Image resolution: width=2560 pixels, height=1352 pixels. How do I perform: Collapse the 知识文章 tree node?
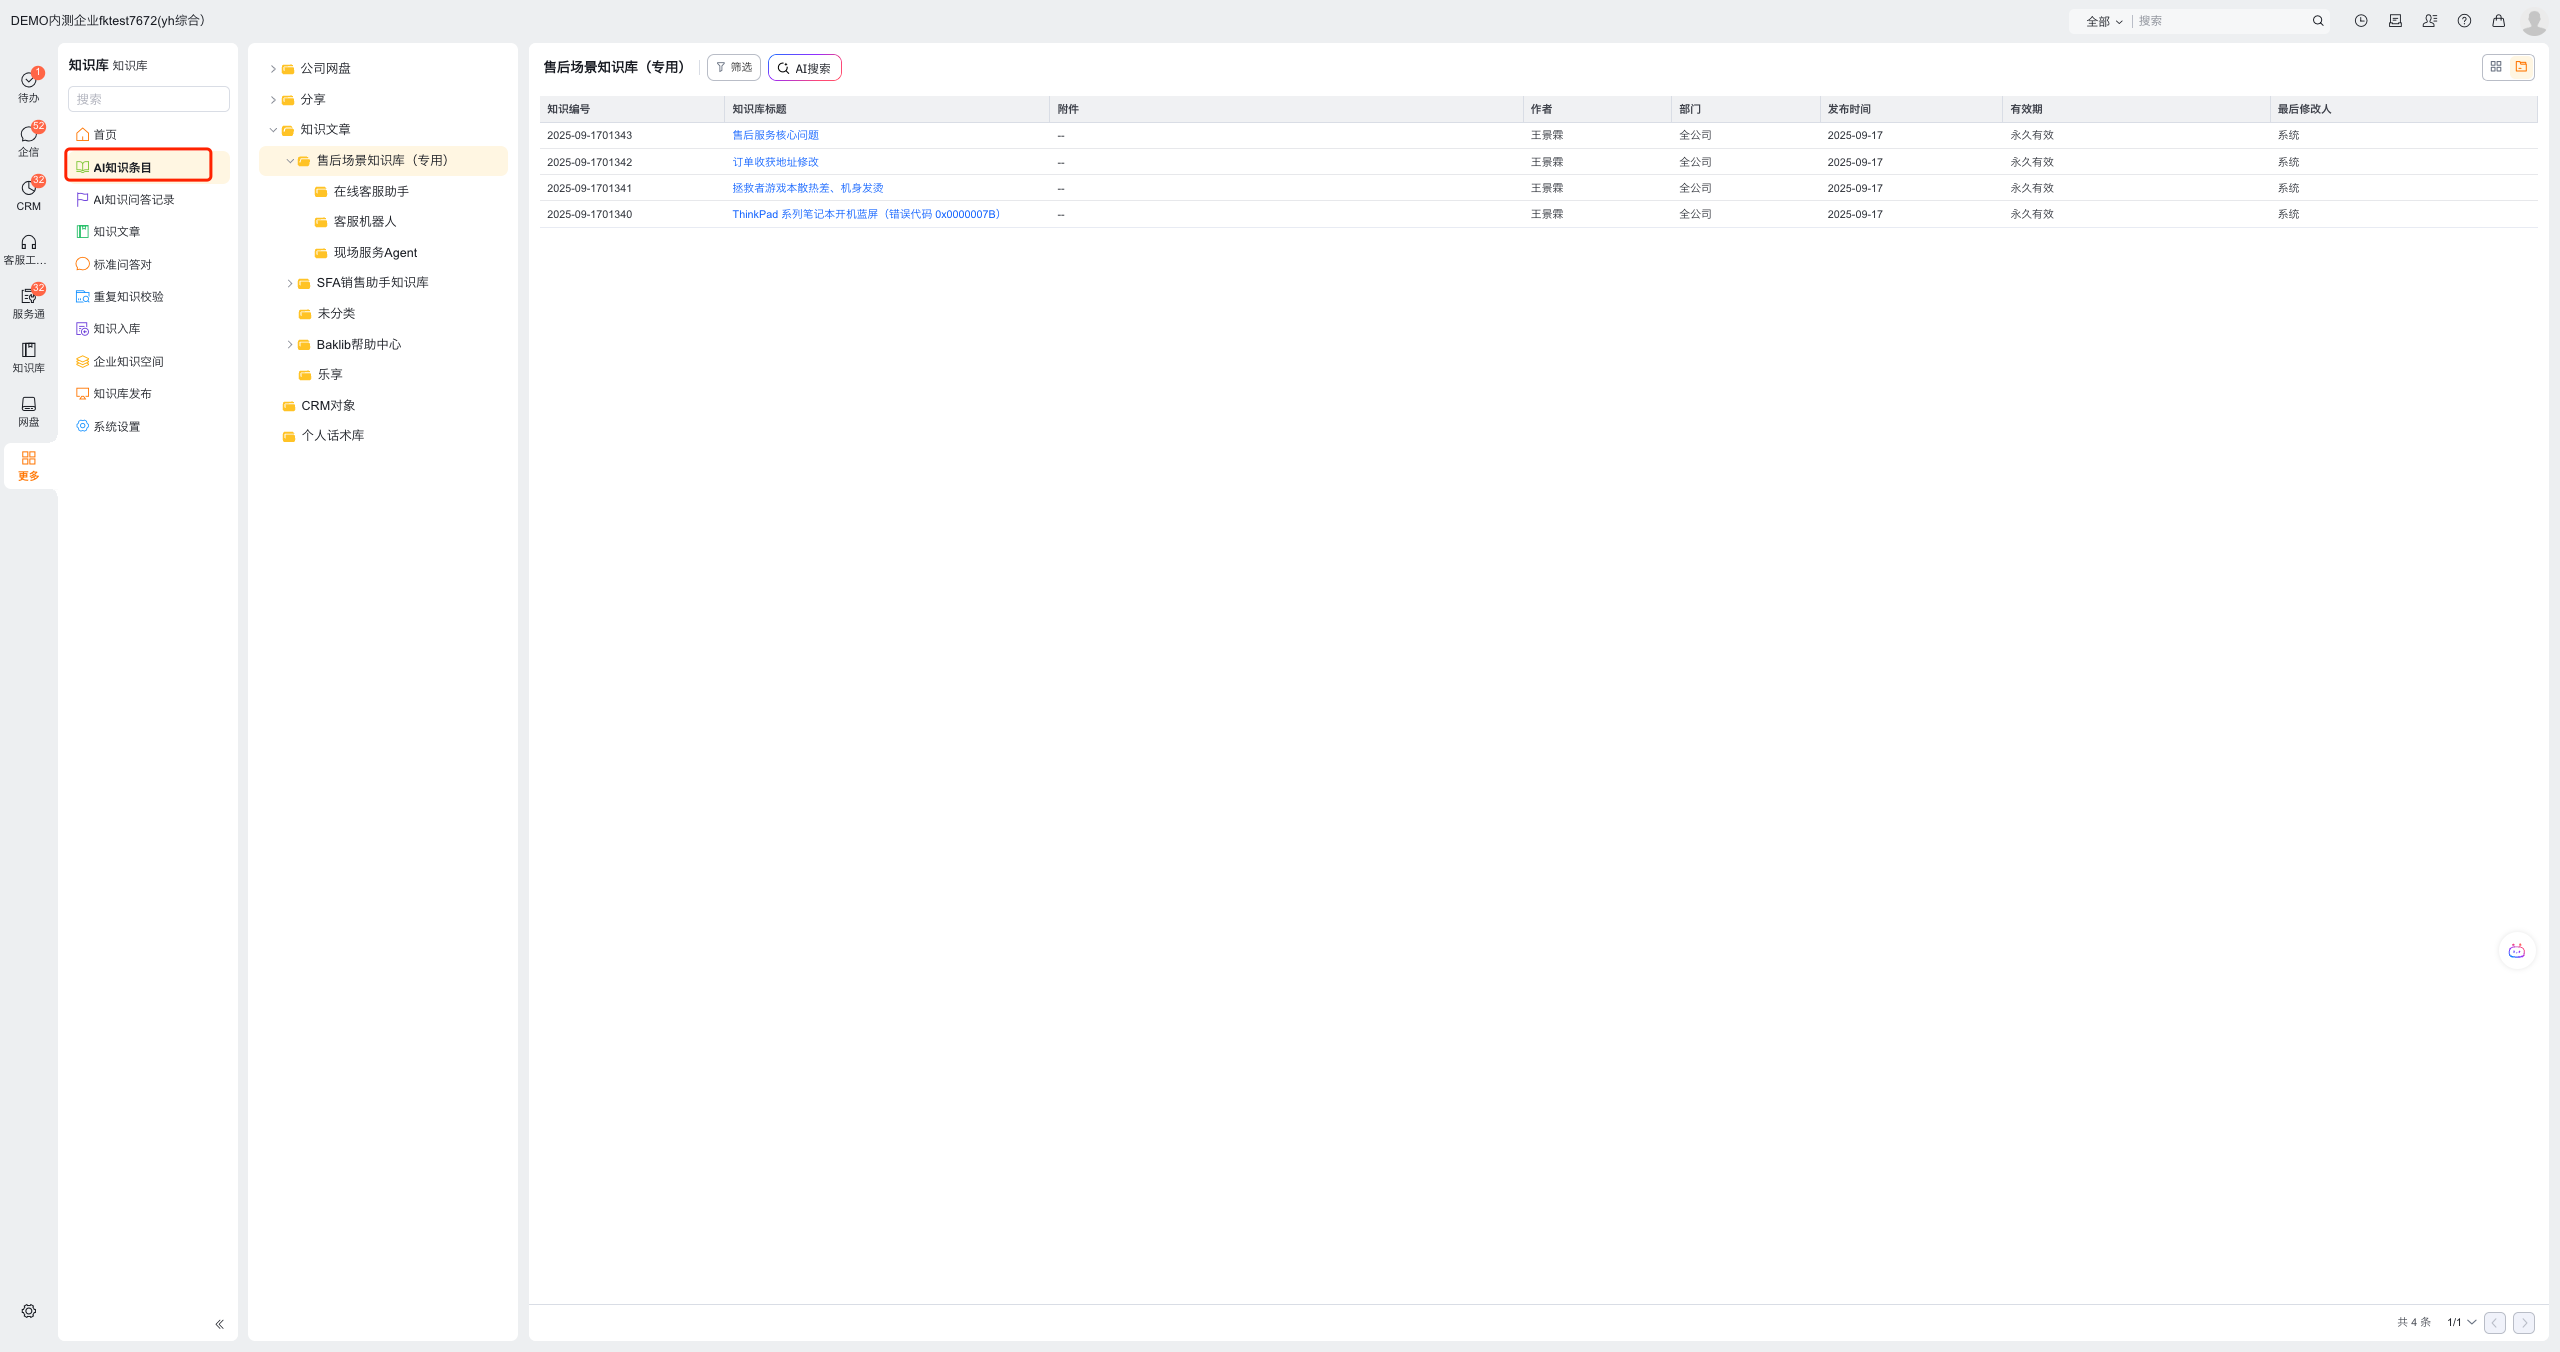point(273,130)
